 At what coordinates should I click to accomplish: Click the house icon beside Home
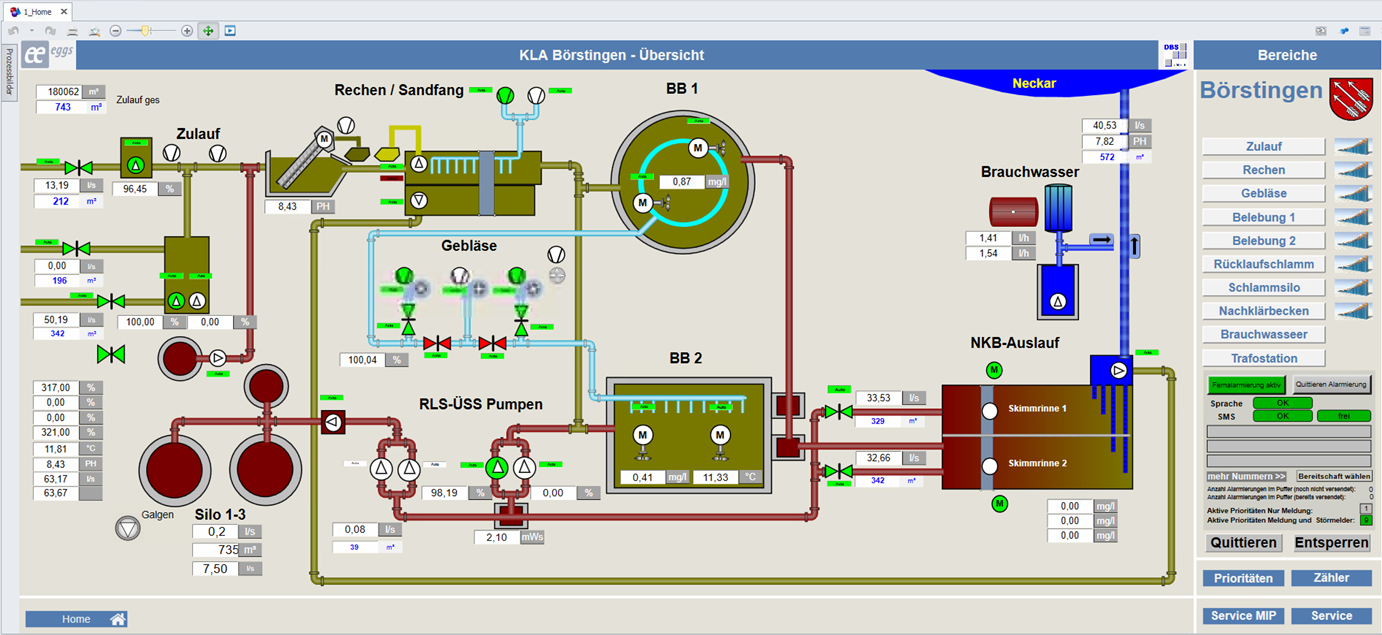pyautogui.click(x=118, y=619)
